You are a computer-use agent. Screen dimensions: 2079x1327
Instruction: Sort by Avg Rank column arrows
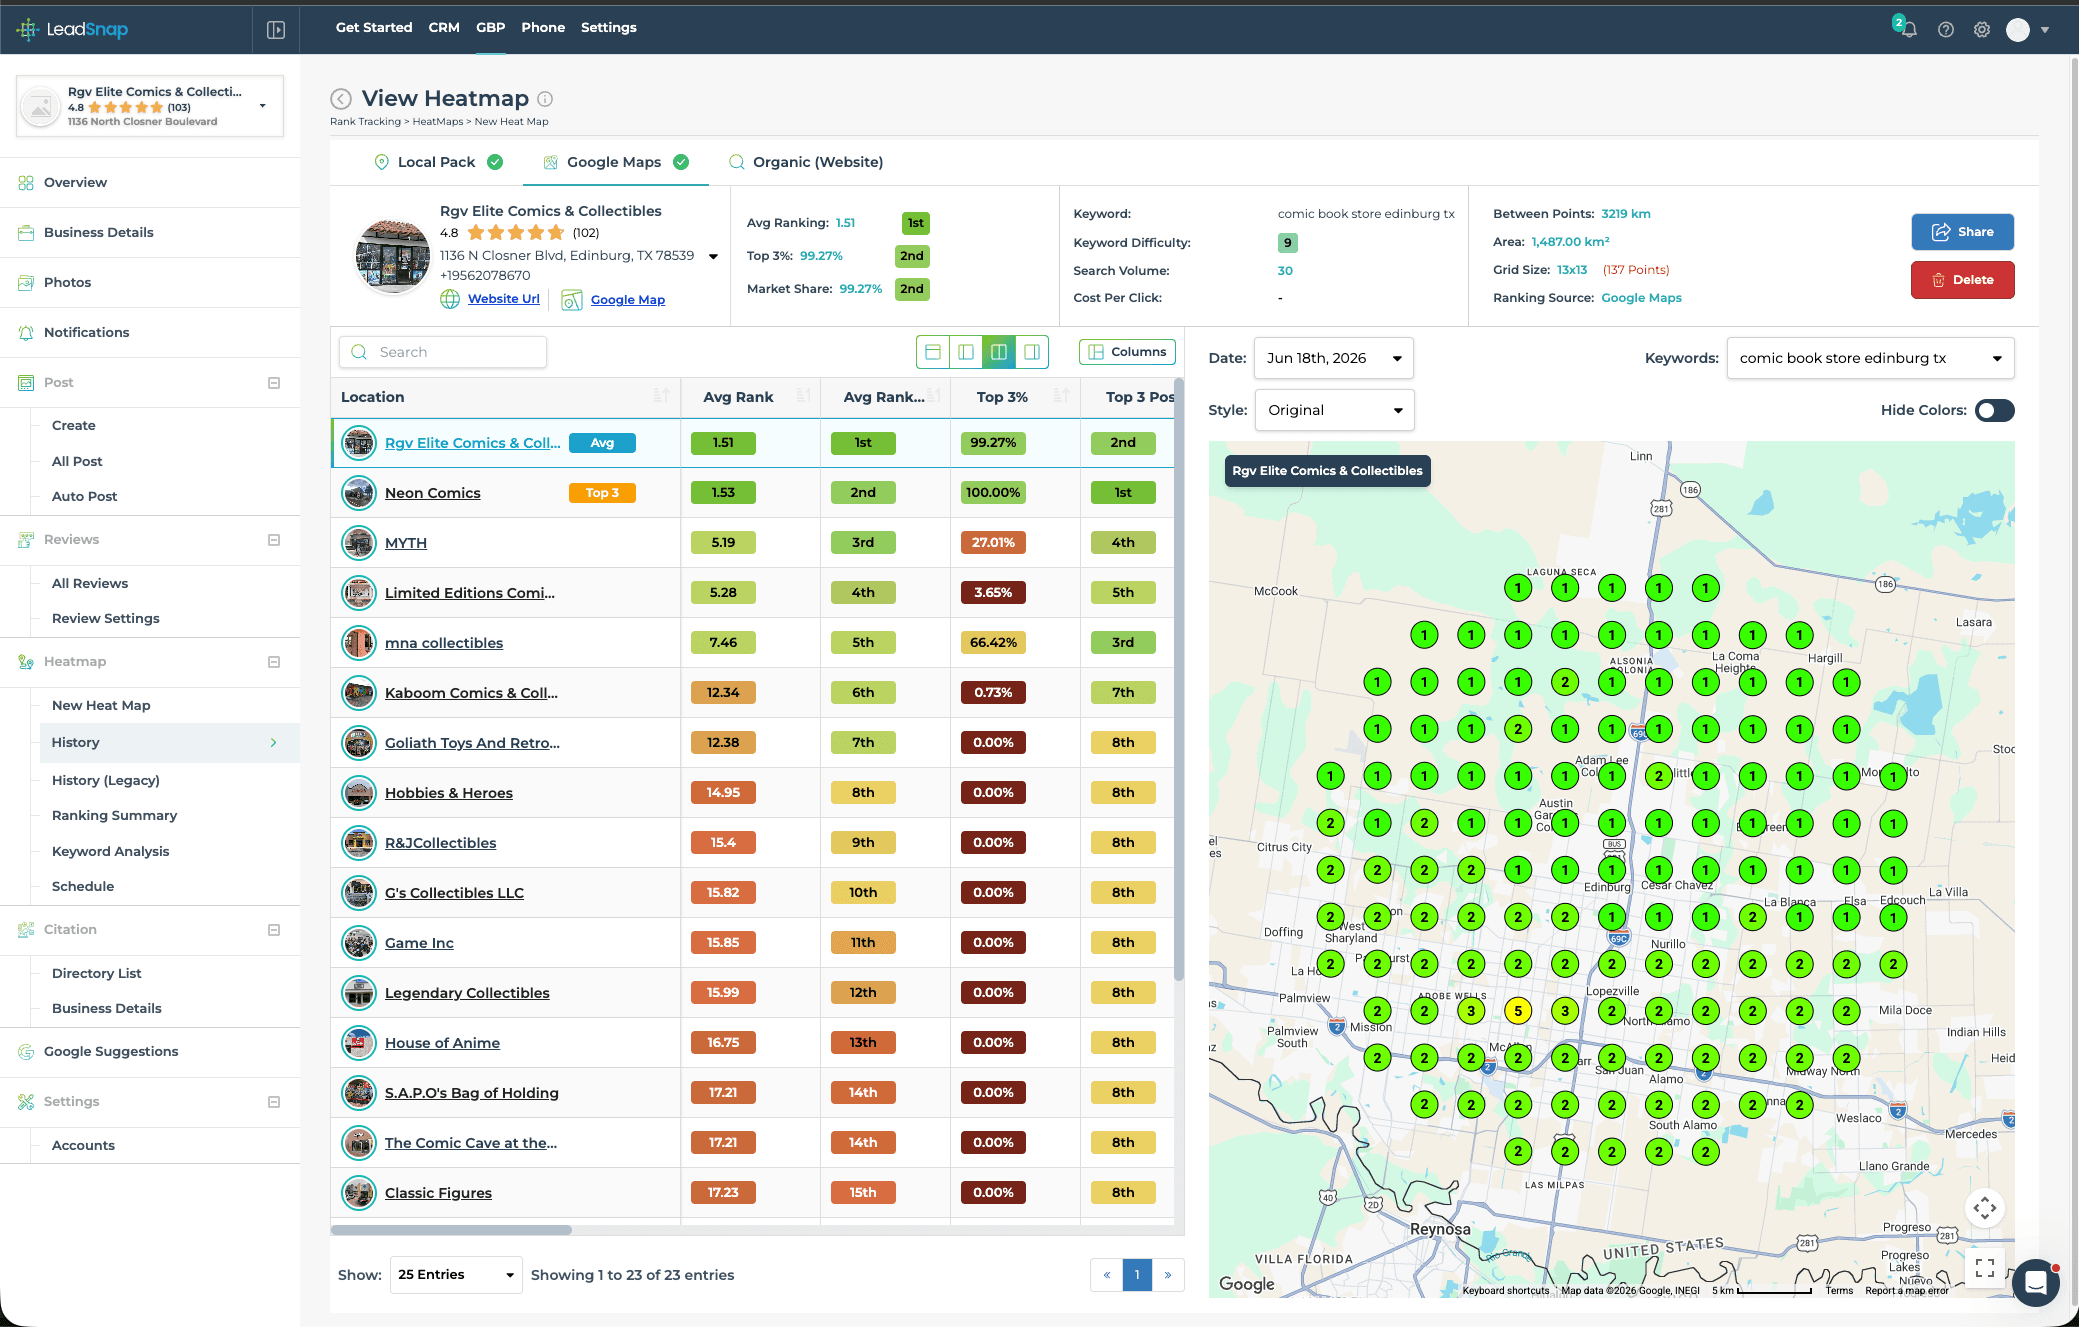[x=803, y=396]
